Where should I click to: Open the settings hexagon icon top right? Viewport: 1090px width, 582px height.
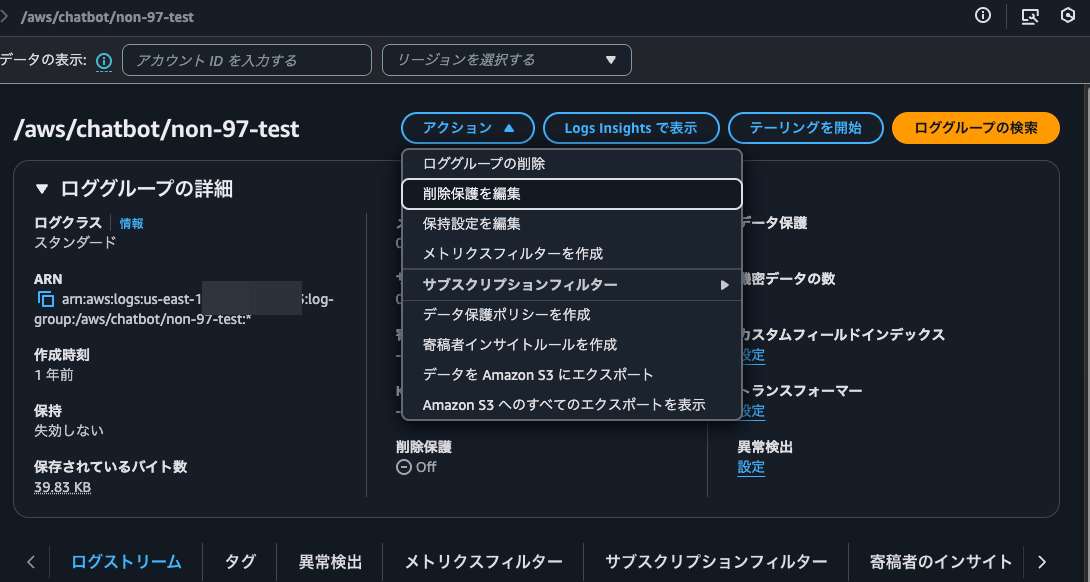pos(1068,16)
